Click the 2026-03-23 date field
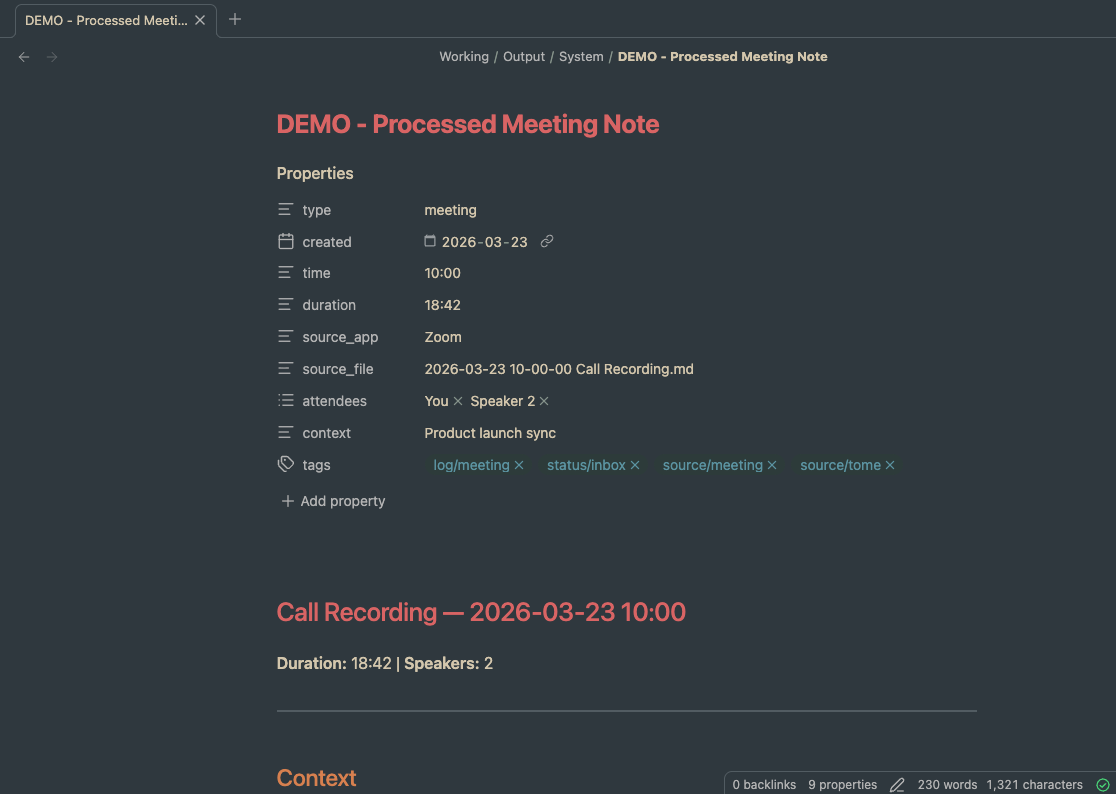Image resolution: width=1116 pixels, height=794 pixels. click(487, 241)
